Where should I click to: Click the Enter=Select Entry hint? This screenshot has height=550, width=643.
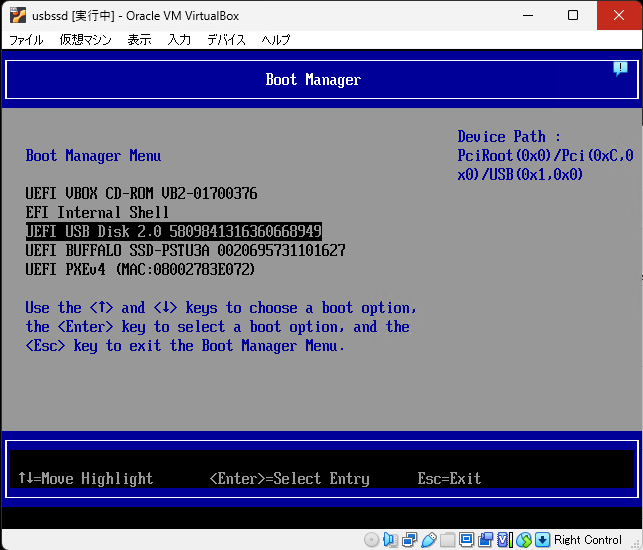point(290,479)
